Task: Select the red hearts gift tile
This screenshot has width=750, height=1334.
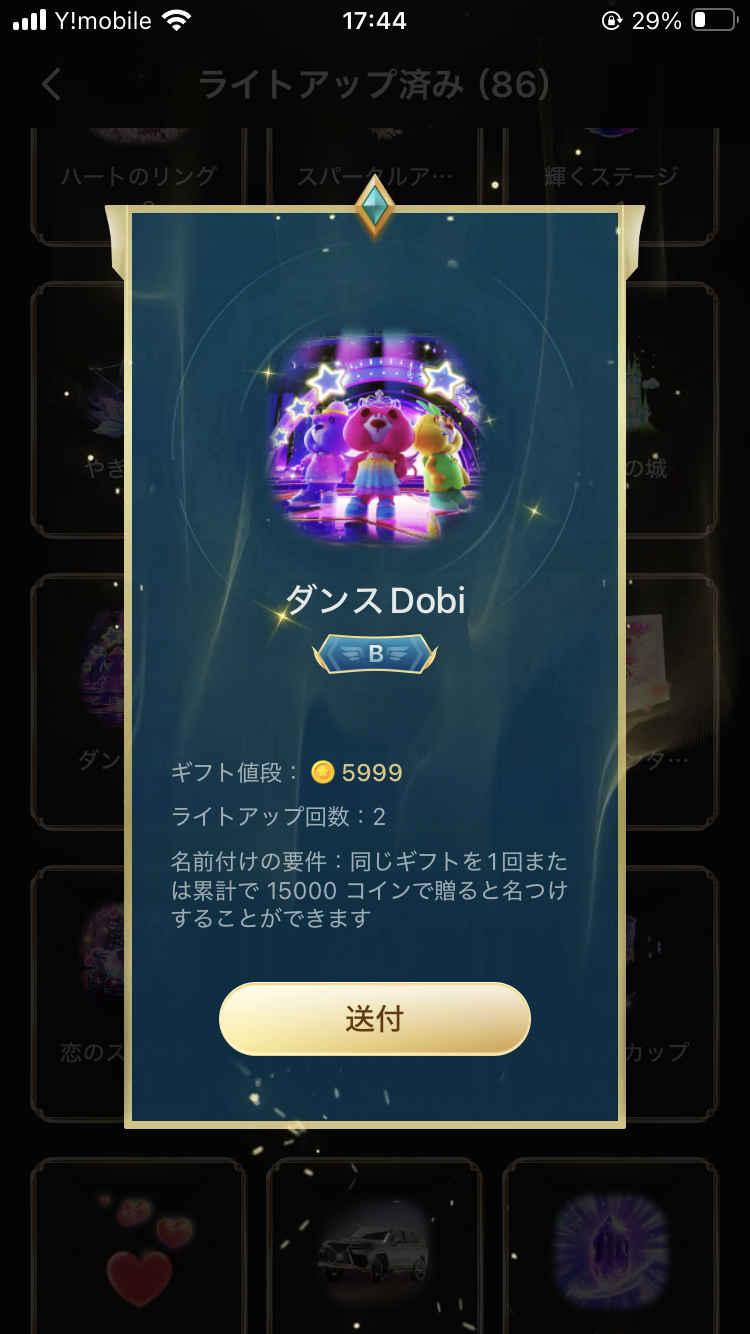Action: coord(139,1246)
